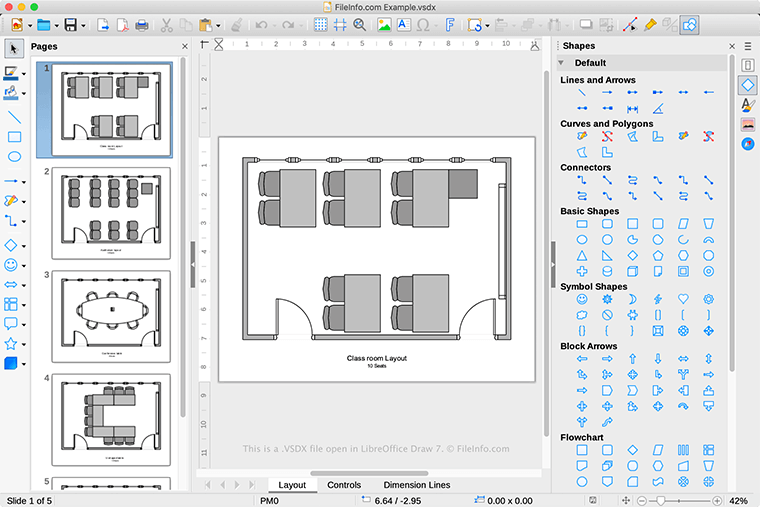The width and height of the screenshot is (760, 507).
Task: Pick the heart symbol shape
Action: coord(683,299)
